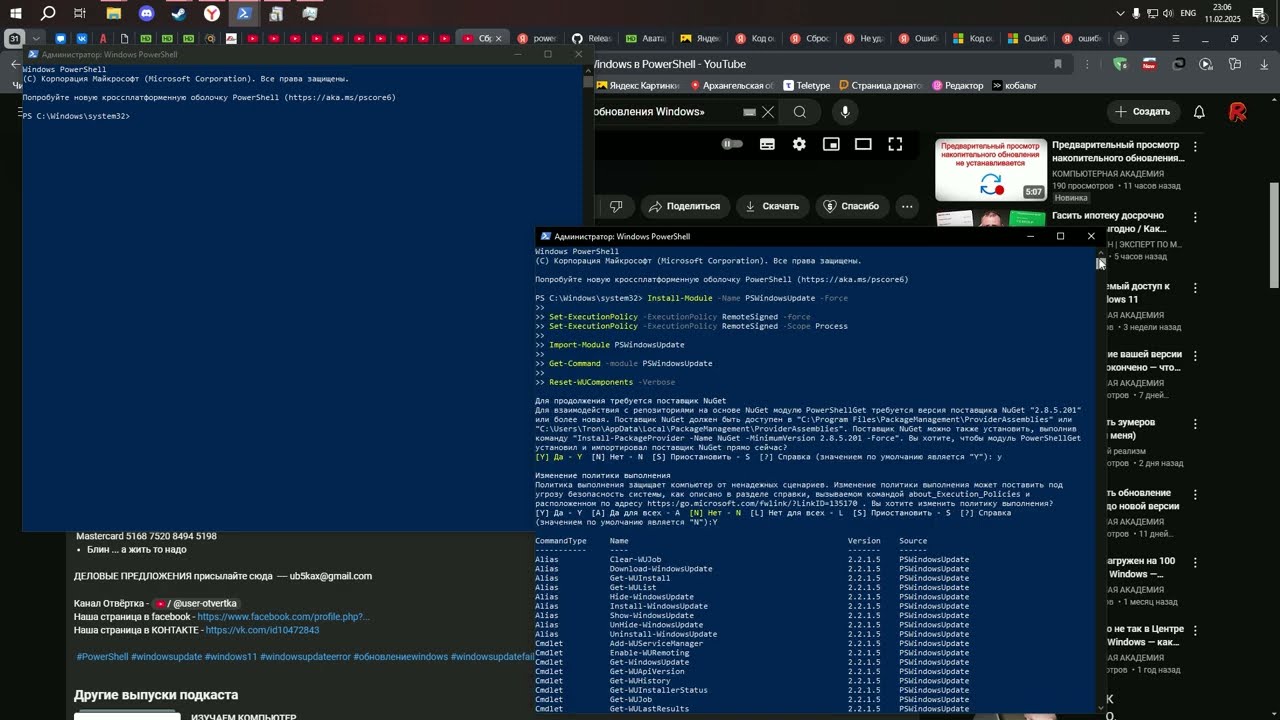Open the facebook.com profile link
1280x720 pixels.
[283, 617]
